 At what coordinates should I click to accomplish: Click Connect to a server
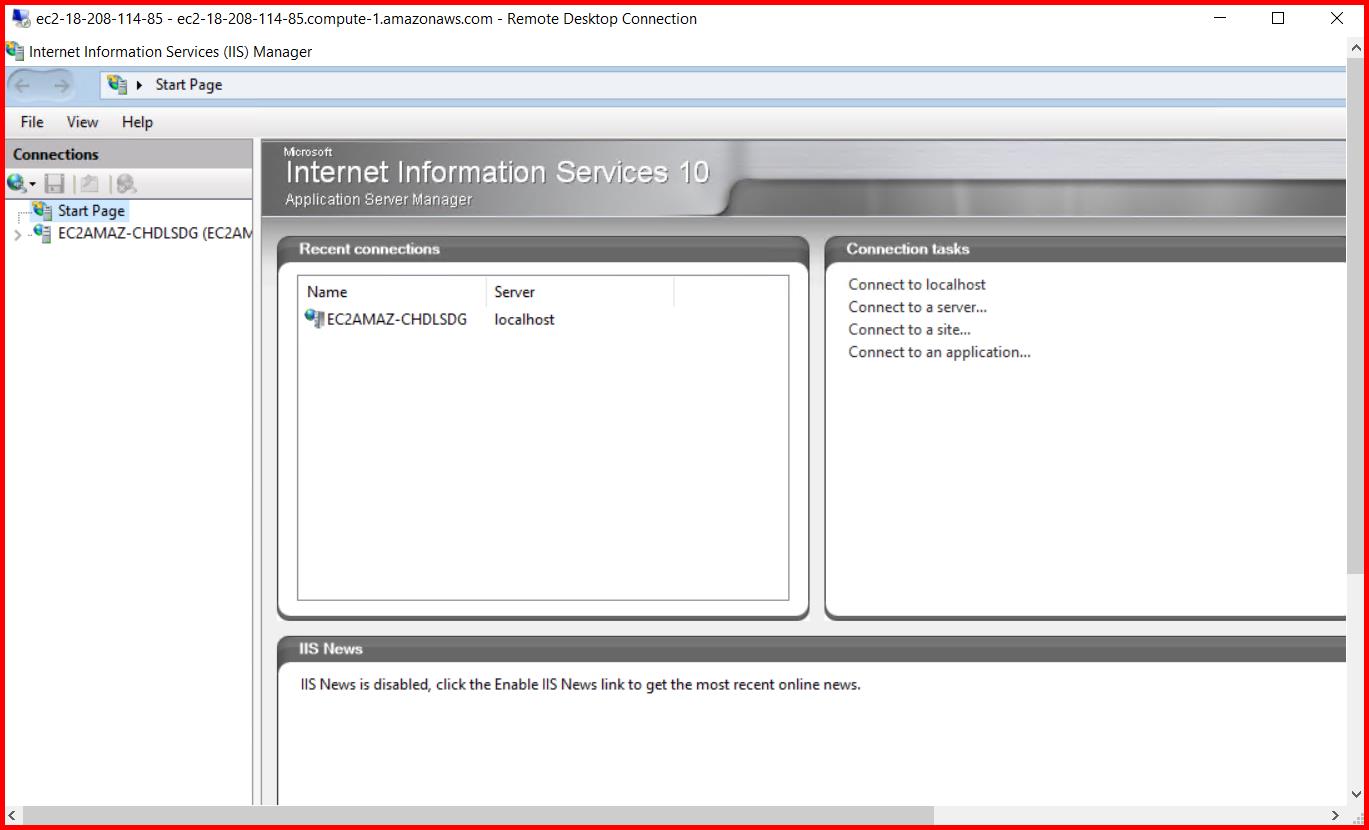point(917,307)
